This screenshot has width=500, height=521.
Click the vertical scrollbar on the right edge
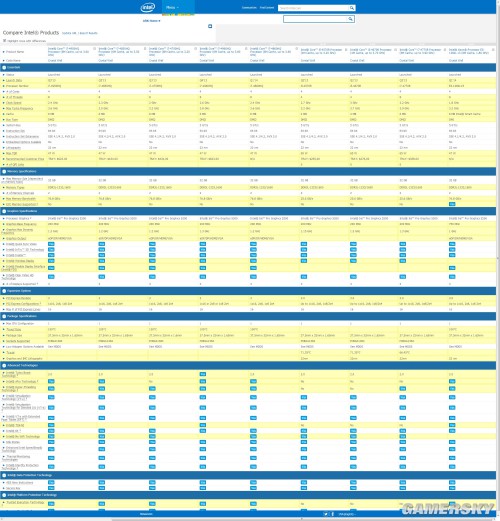tap(498, 258)
